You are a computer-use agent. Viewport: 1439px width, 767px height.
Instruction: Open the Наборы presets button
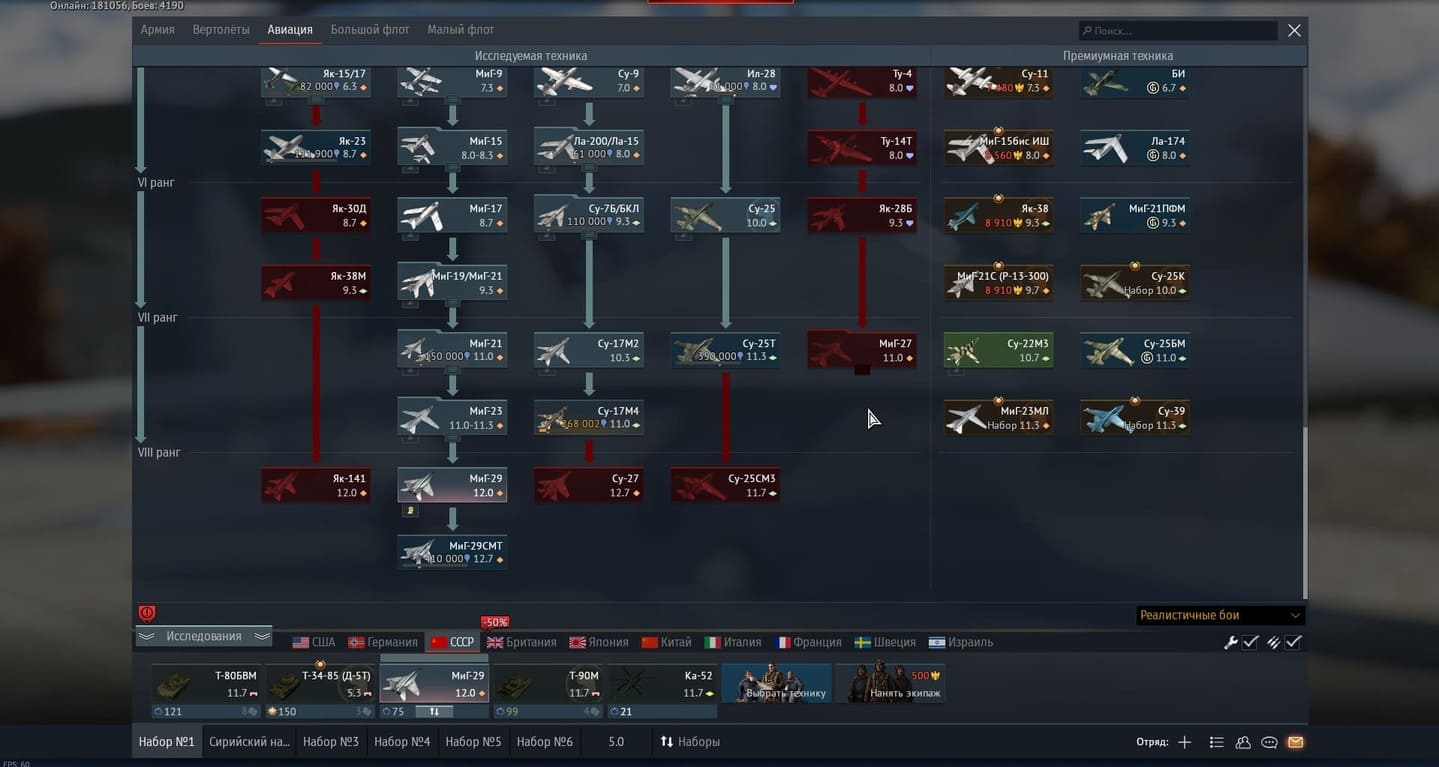click(690, 742)
